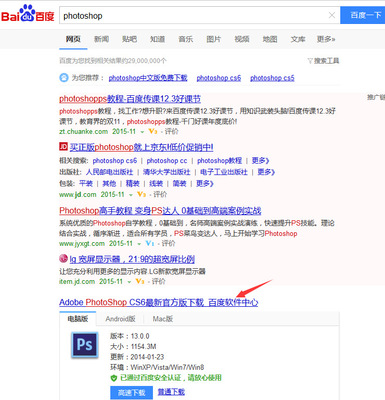The width and height of the screenshot is (385, 400).
Task: Select publisher 电子工业出版社
Action: 224,172
